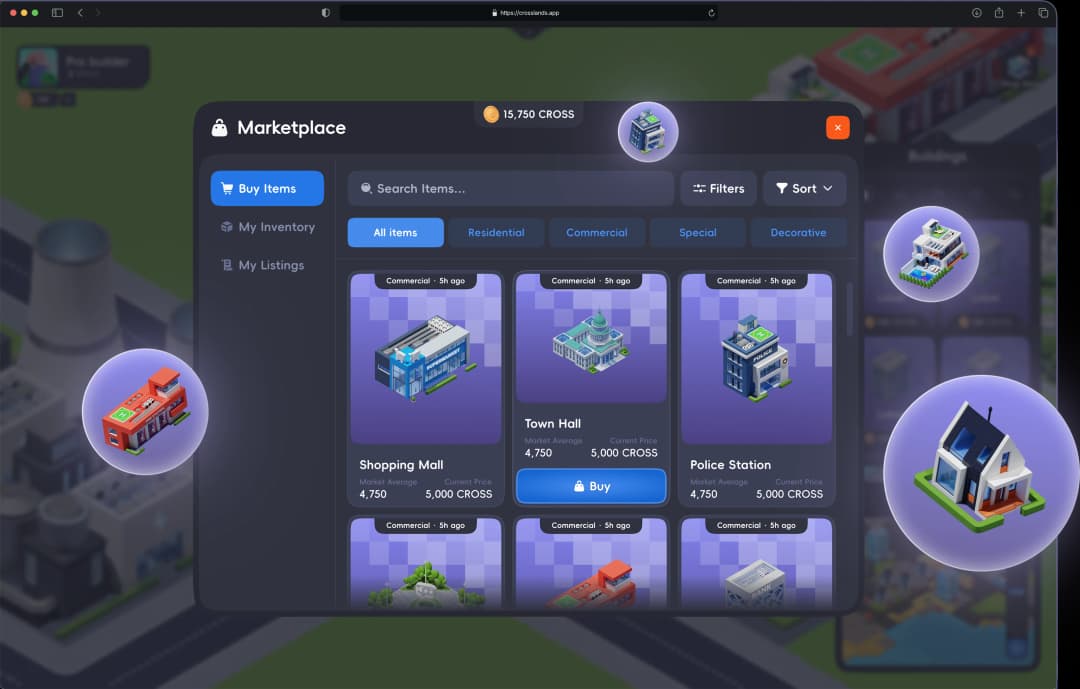Screen dimensions: 1080x689
Task: Close the Marketplace with the orange X
Action: pos(838,127)
